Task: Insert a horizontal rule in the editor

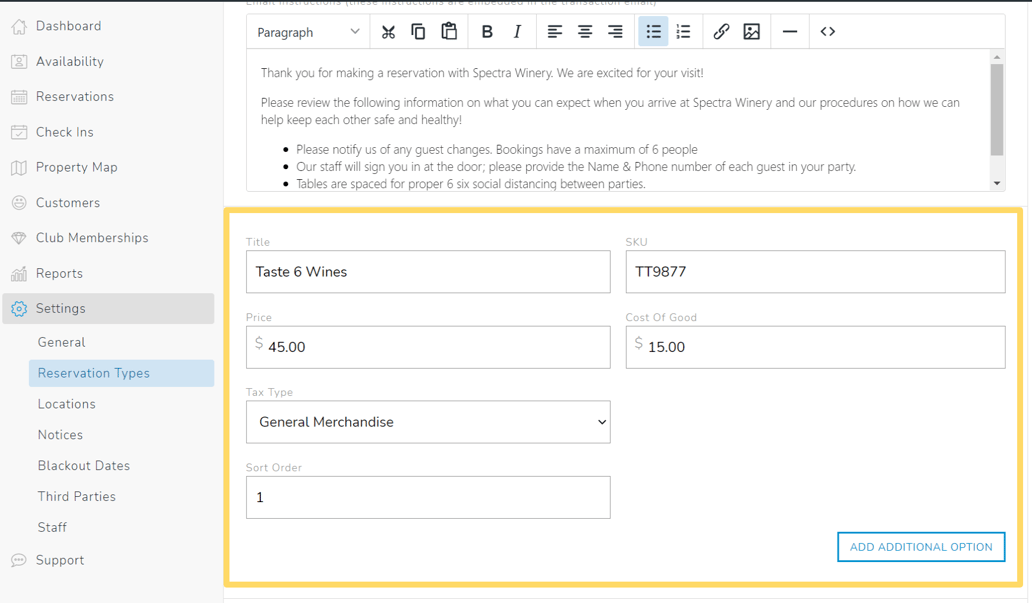Action: pyautogui.click(x=789, y=31)
